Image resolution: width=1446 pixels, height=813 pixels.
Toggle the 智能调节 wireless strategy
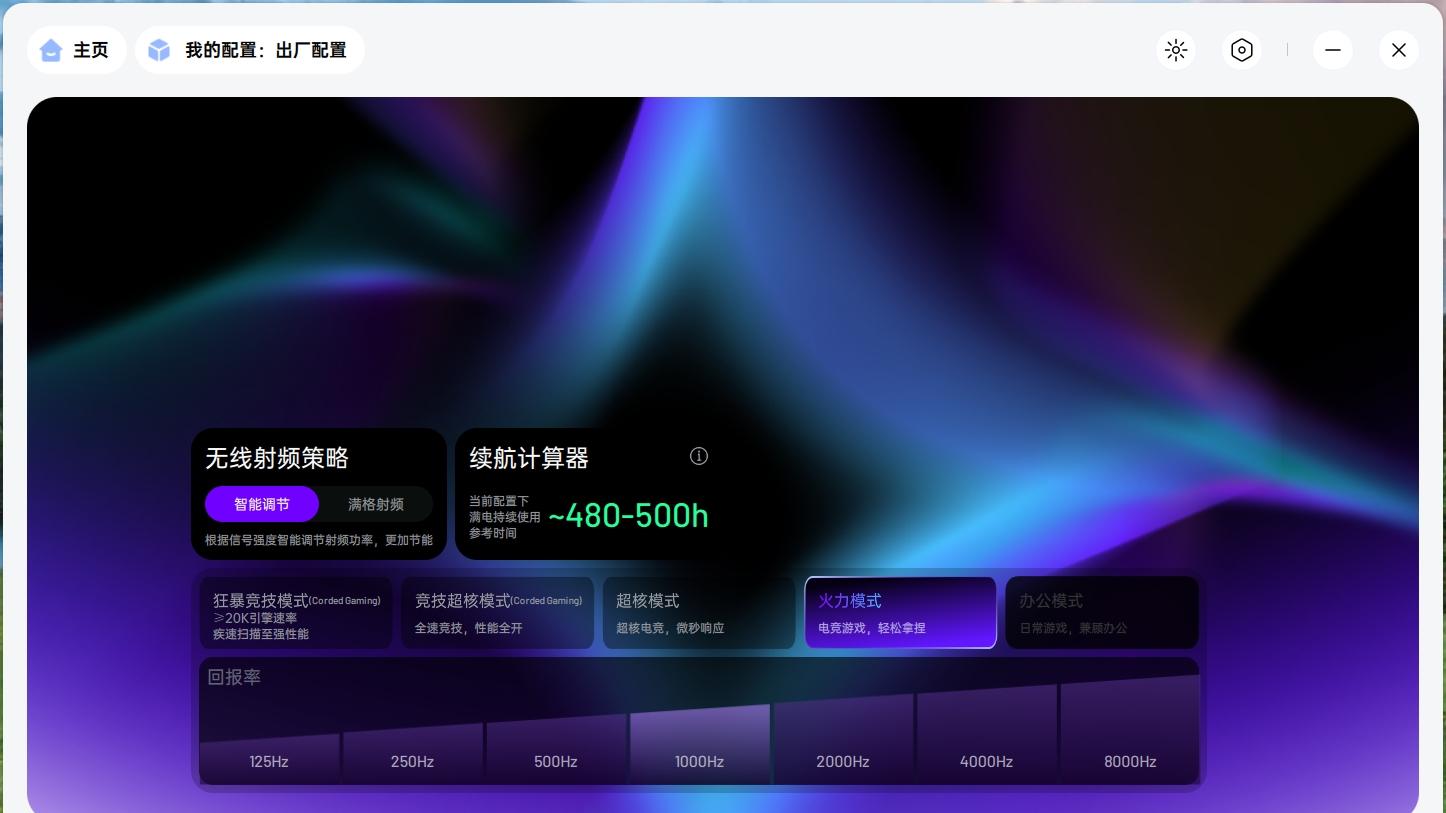[262, 504]
